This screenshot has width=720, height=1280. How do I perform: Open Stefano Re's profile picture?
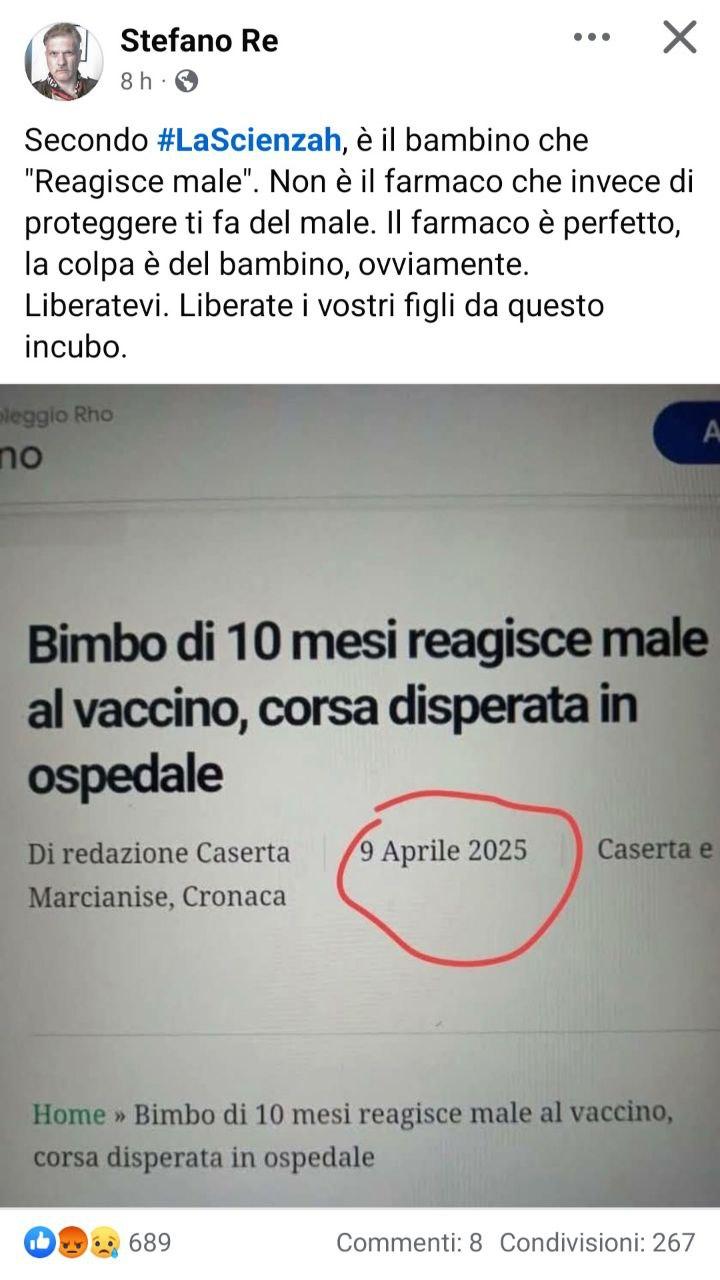(x=64, y=60)
